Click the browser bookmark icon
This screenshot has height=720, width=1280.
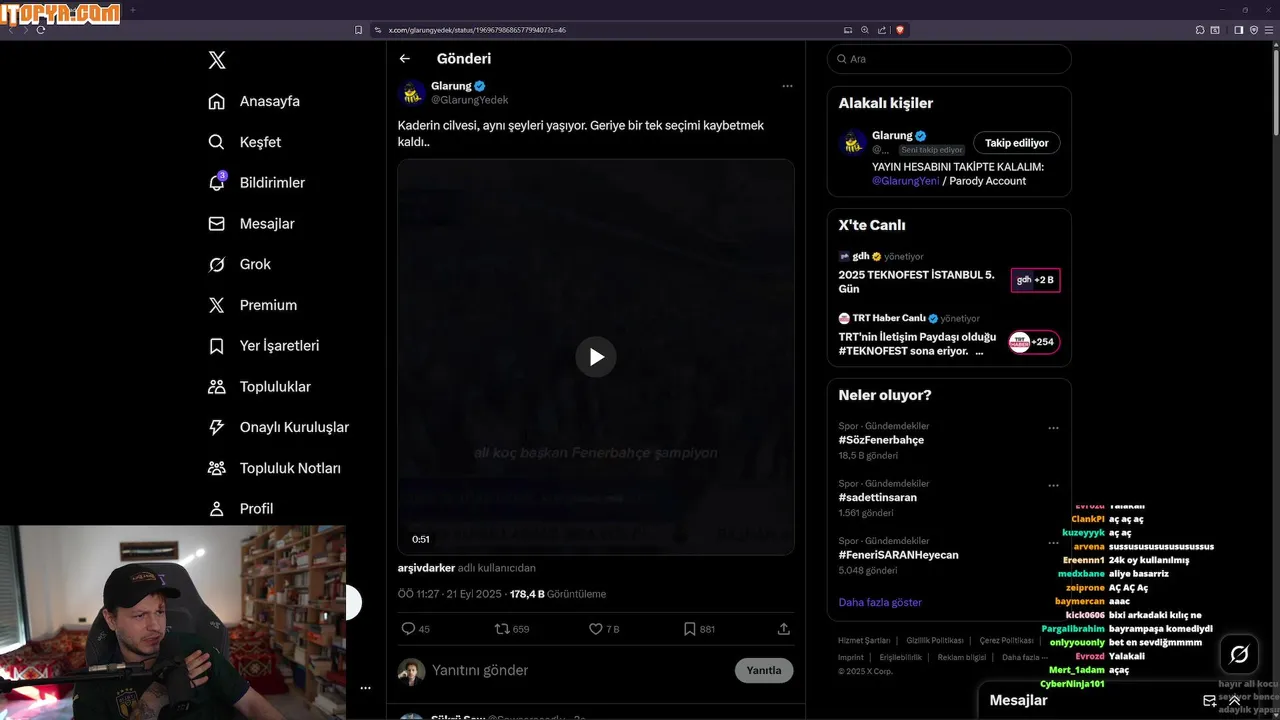pyautogui.click(x=358, y=30)
